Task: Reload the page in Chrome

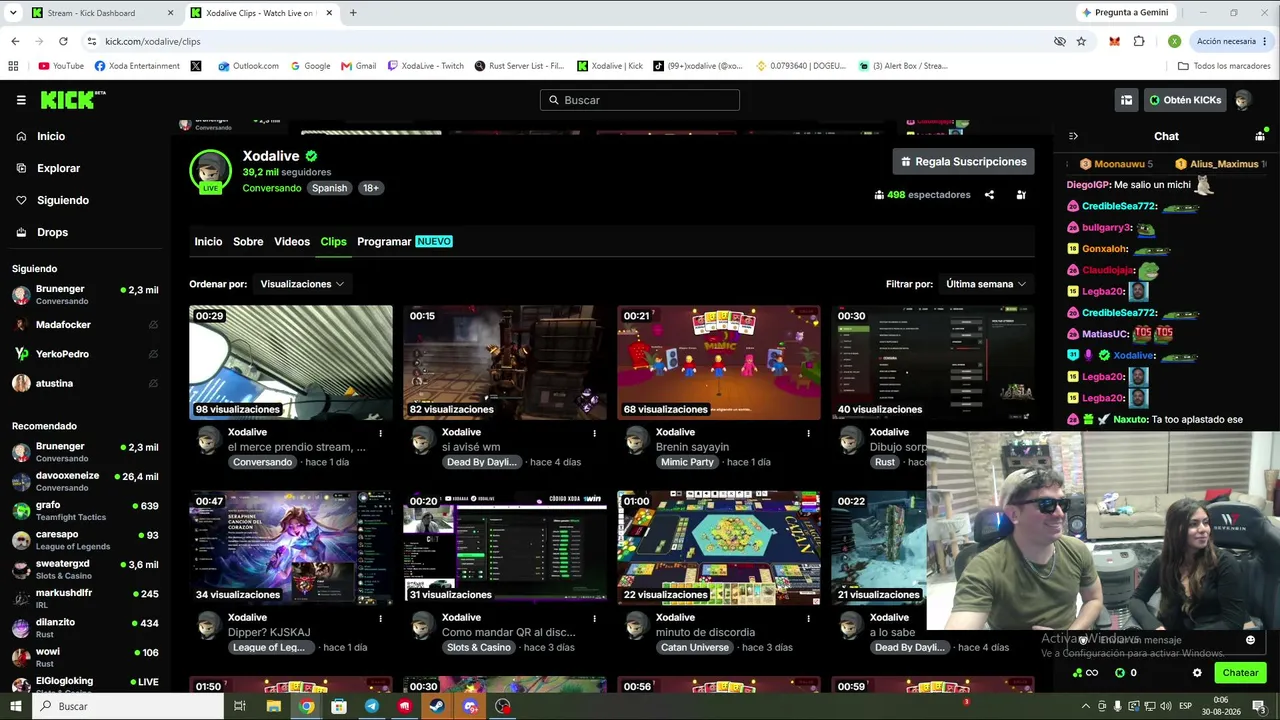Action: tap(63, 41)
